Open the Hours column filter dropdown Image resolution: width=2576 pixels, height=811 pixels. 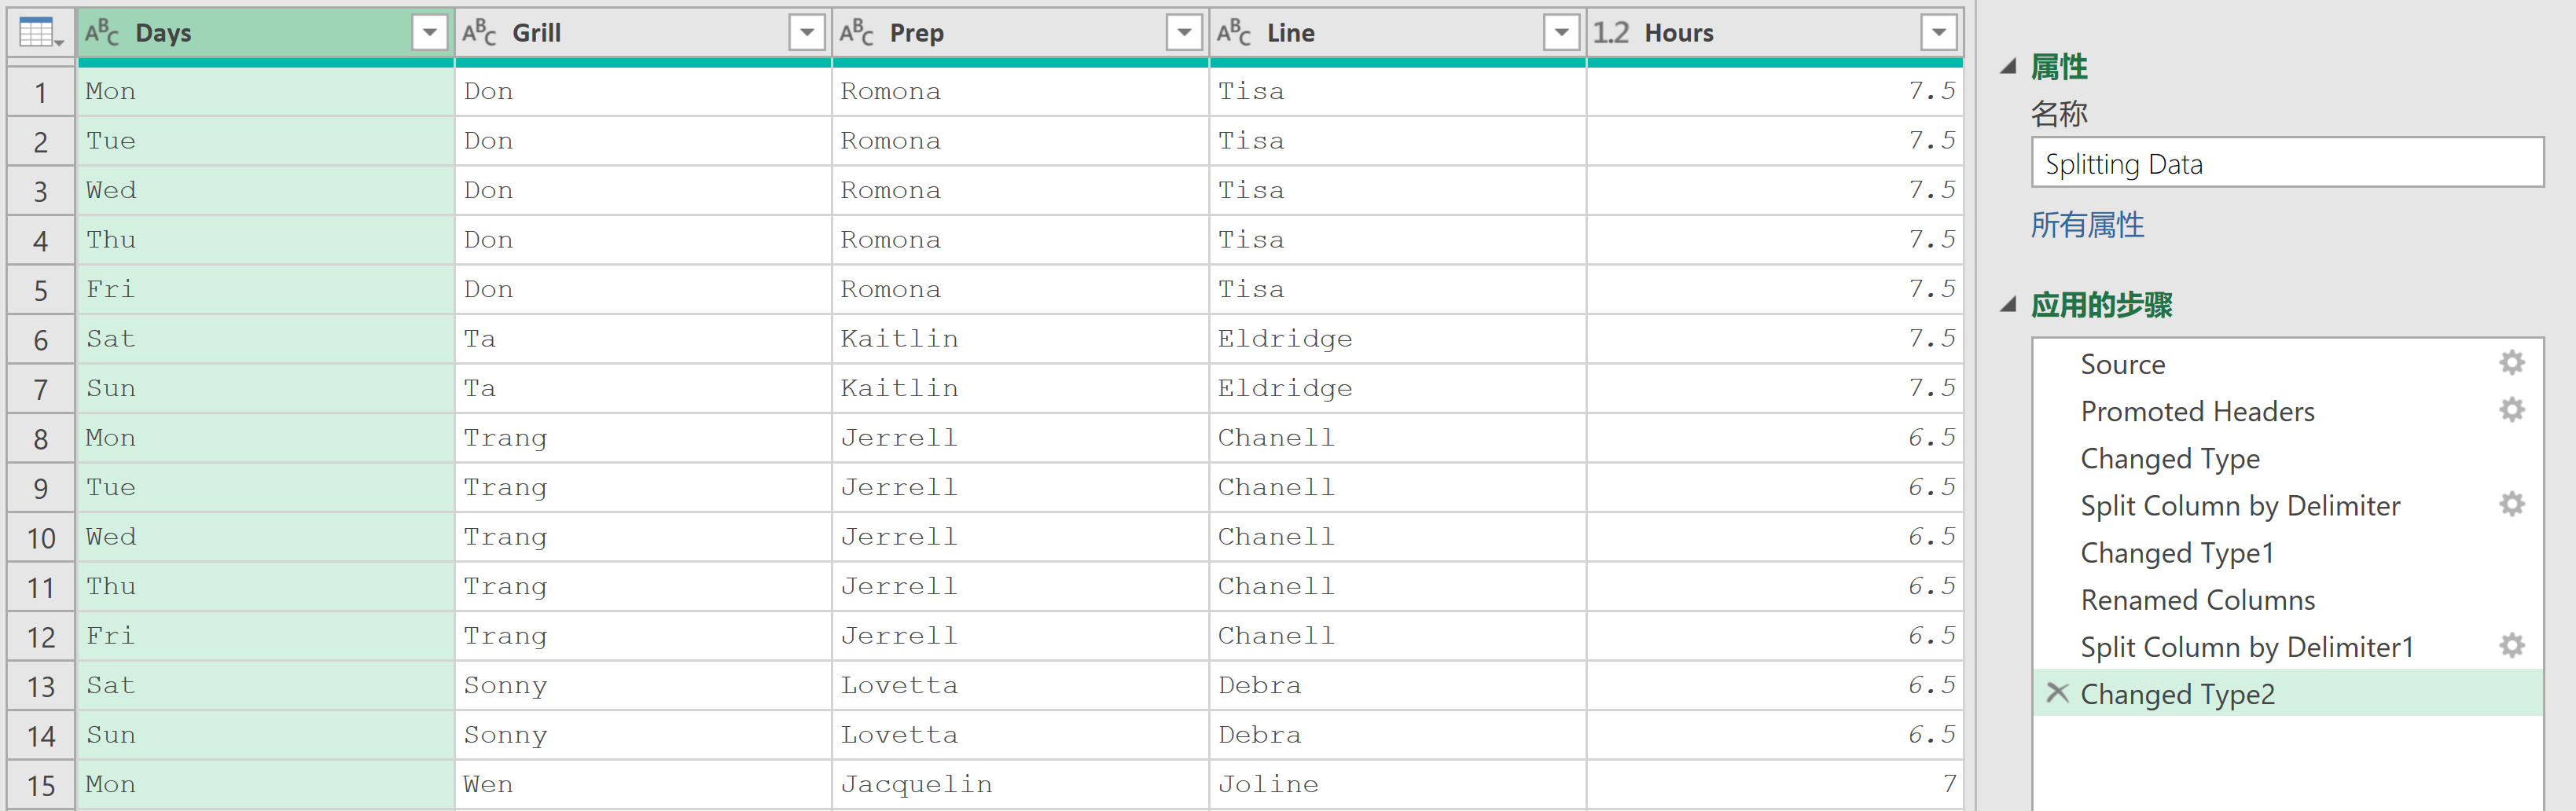point(1938,33)
